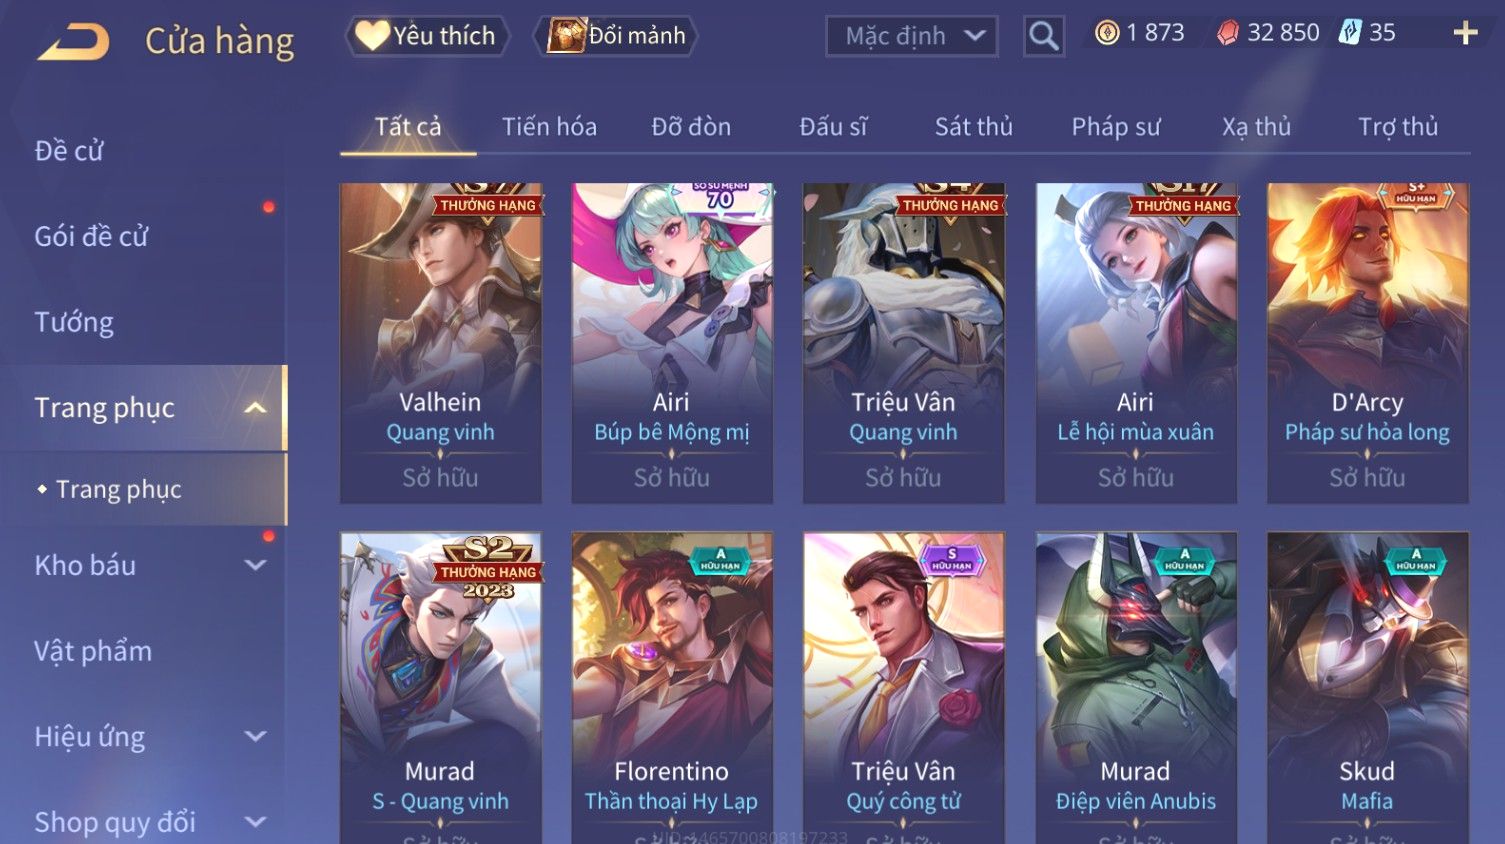Expand the Hiệu ứng sidebar section
1505x844 pixels.
(x=255, y=737)
